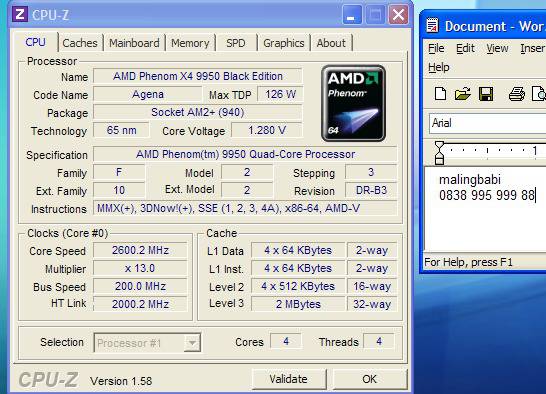Click the Package value Socket AM2+ (940)

pos(198,113)
